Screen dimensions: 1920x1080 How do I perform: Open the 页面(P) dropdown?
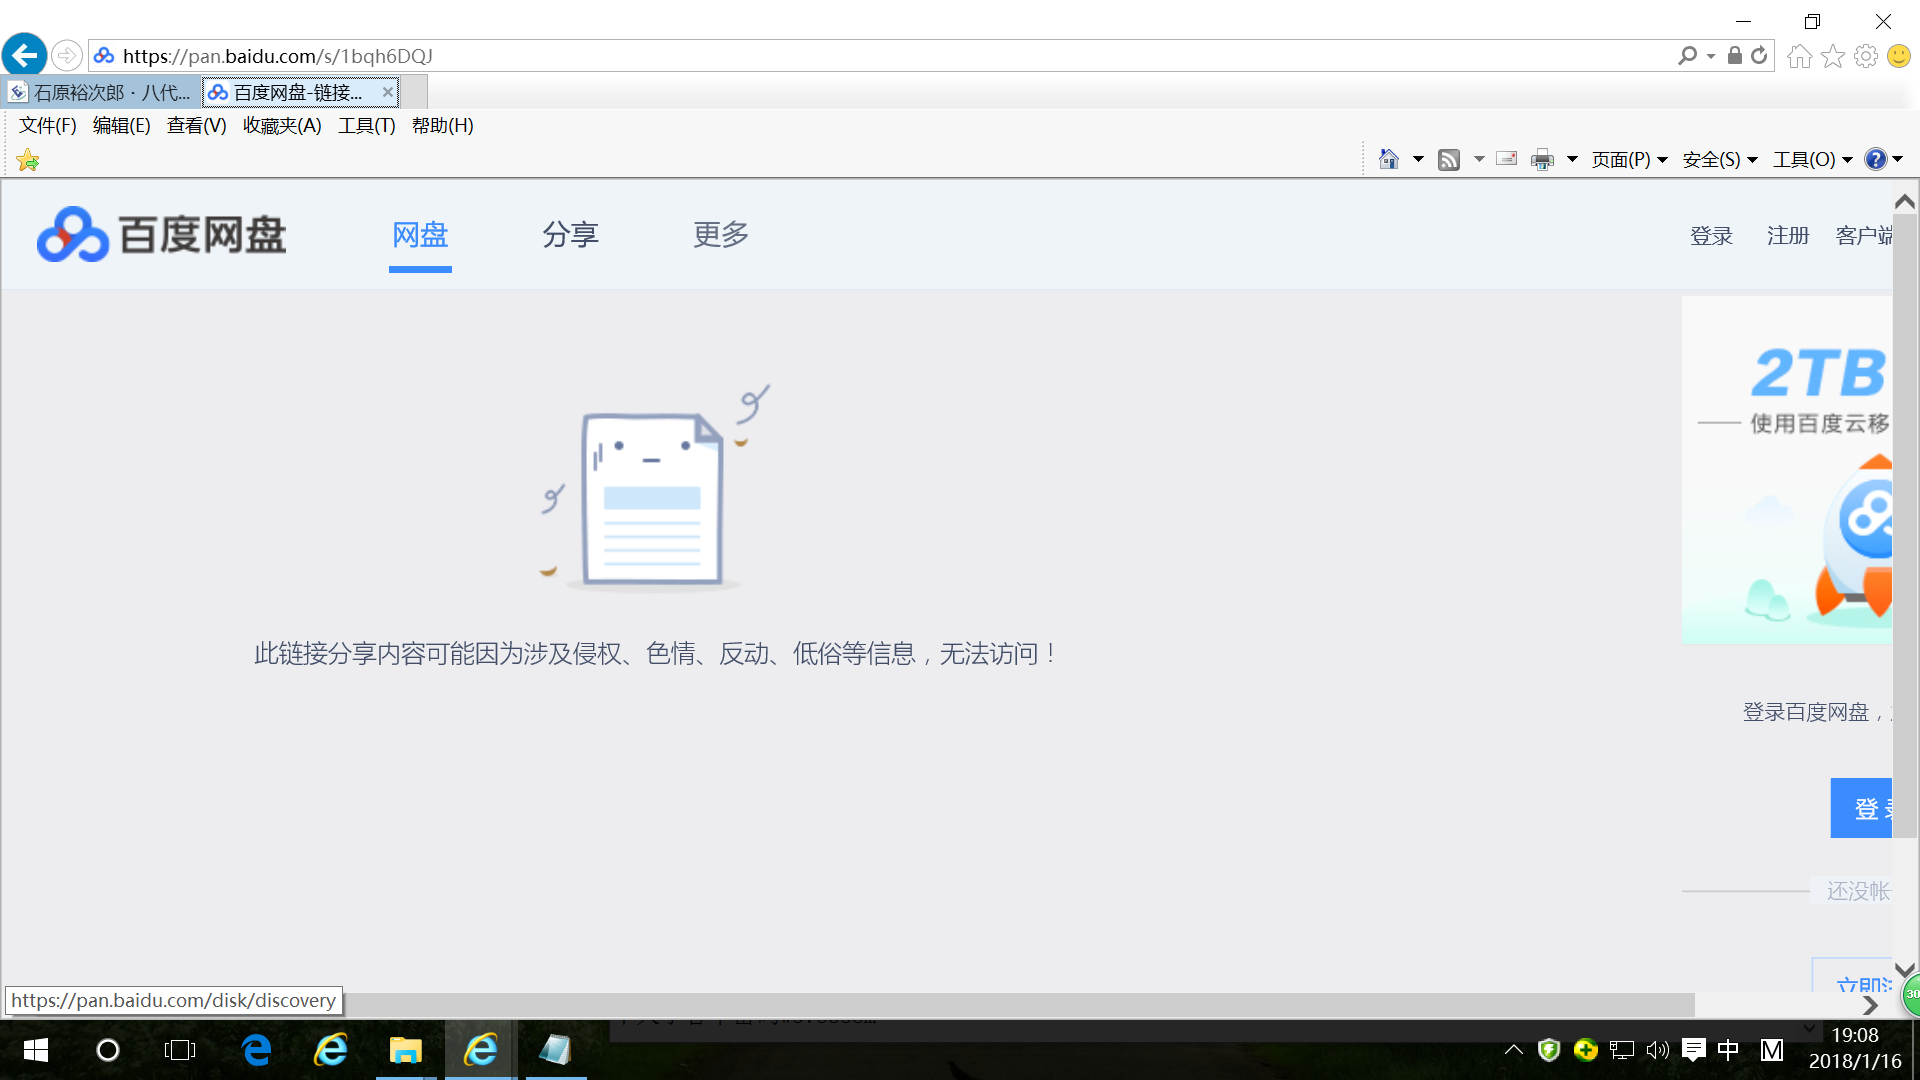coord(1629,159)
